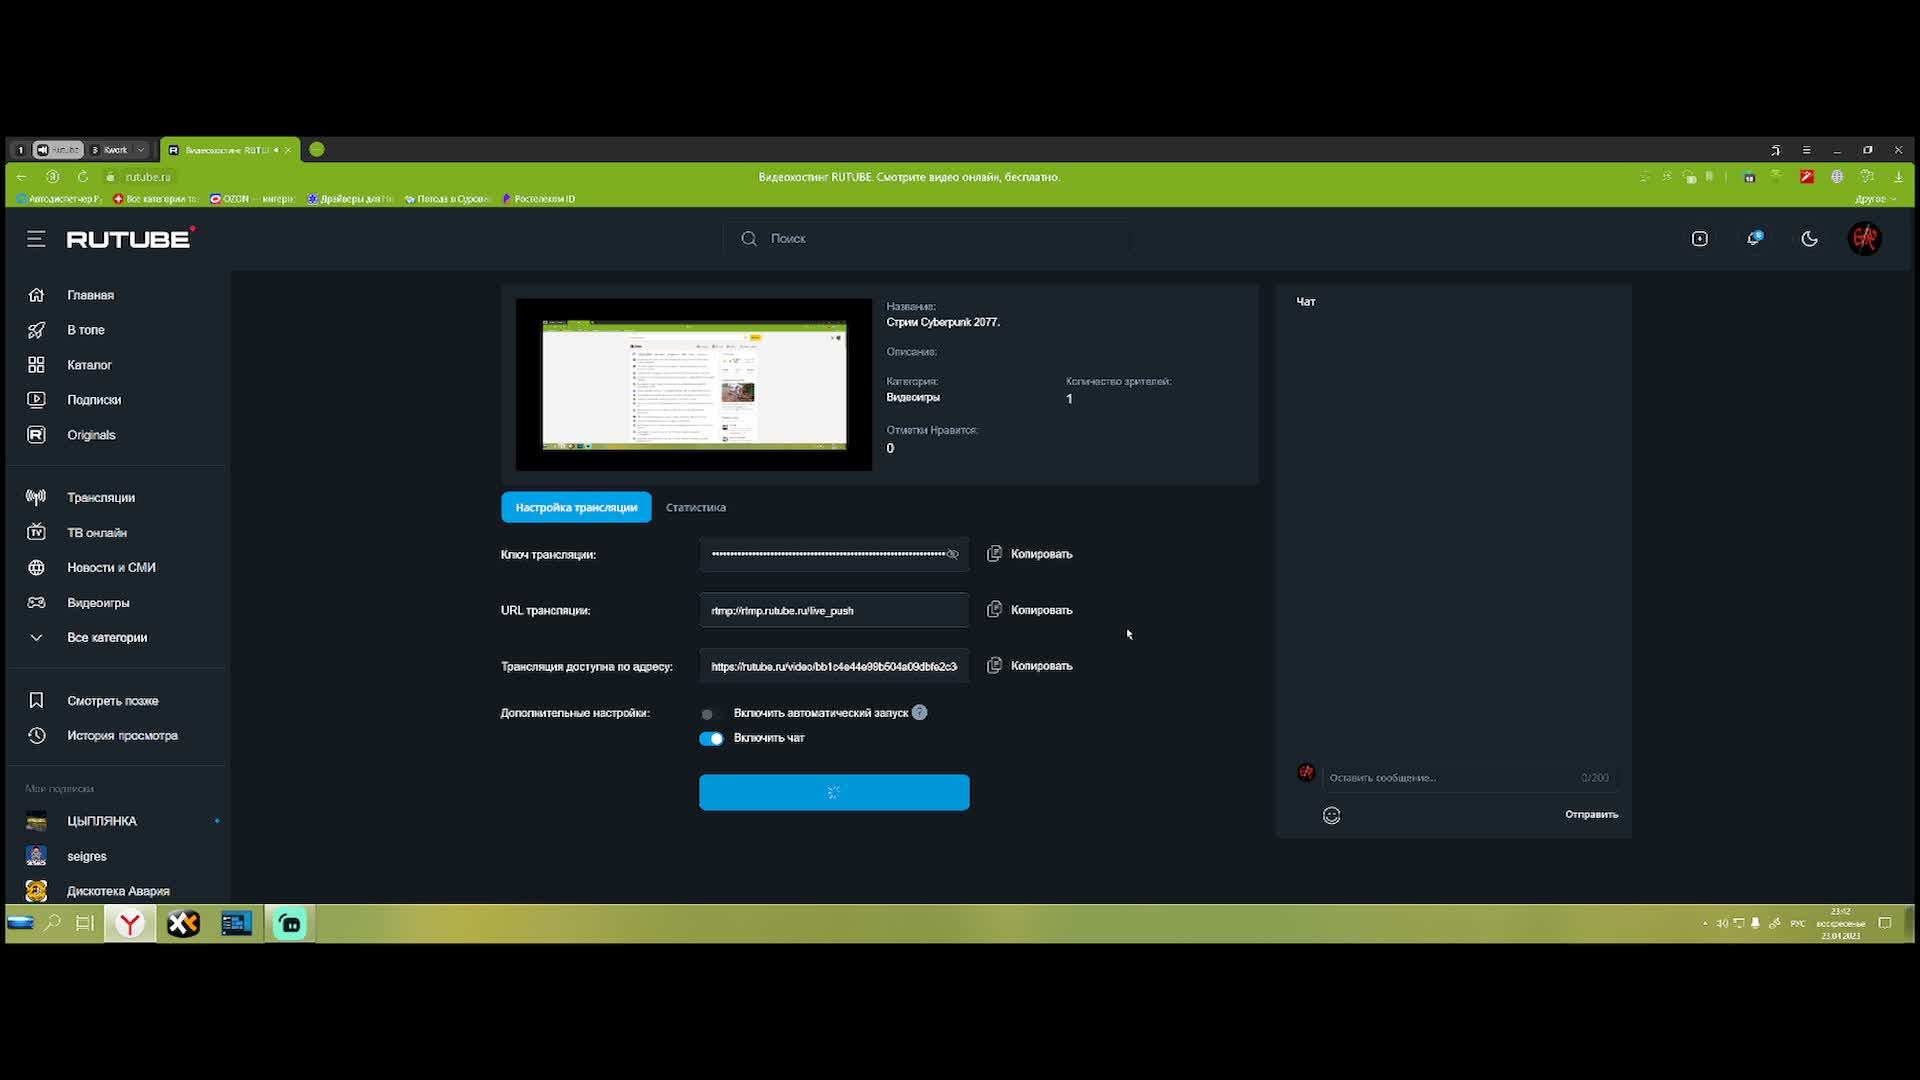The height and width of the screenshot is (1080, 1920).
Task: Enable Включить автоматический запуск switch
Action: pos(710,714)
